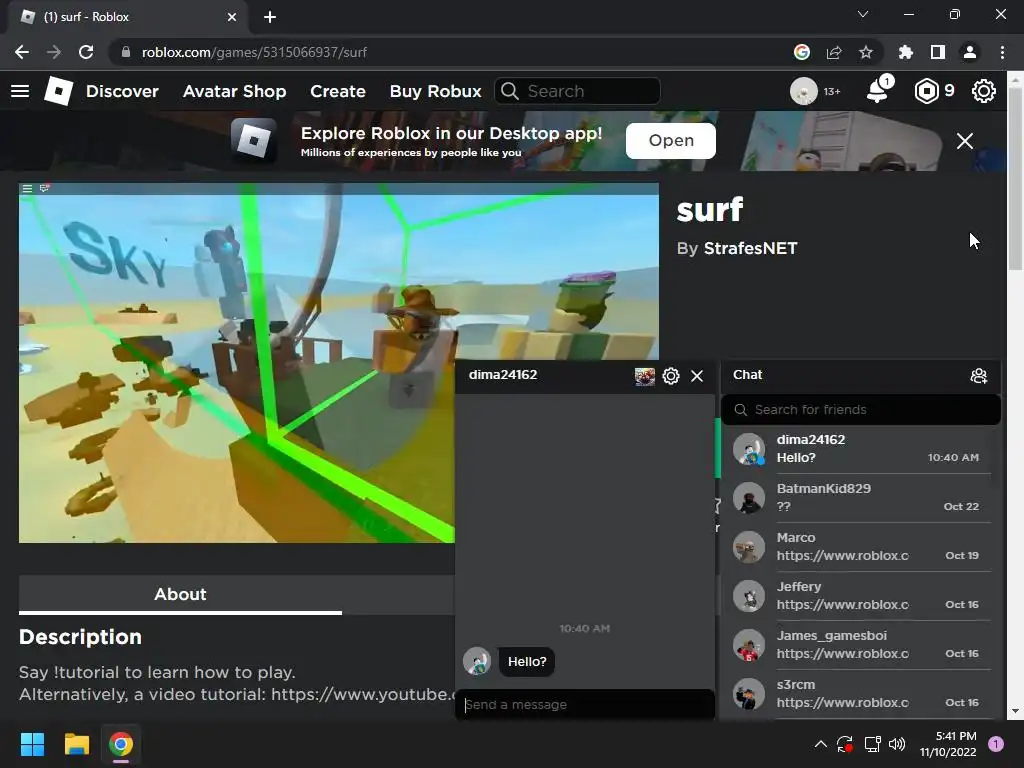The height and width of the screenshot is (768, 1024).
Task: Open Windows notification center badge
Action: point(996,744)
